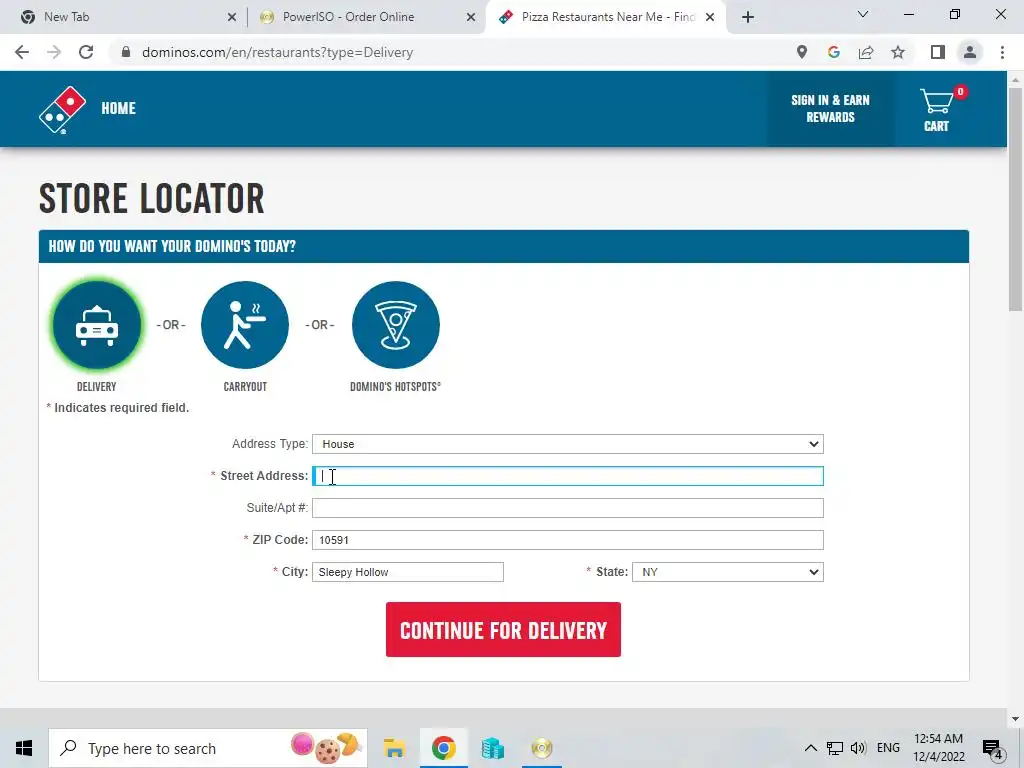Viewport: 1024px width, 768px height.
Task: Click the padlock site info icon
Action: click(126, 52)
